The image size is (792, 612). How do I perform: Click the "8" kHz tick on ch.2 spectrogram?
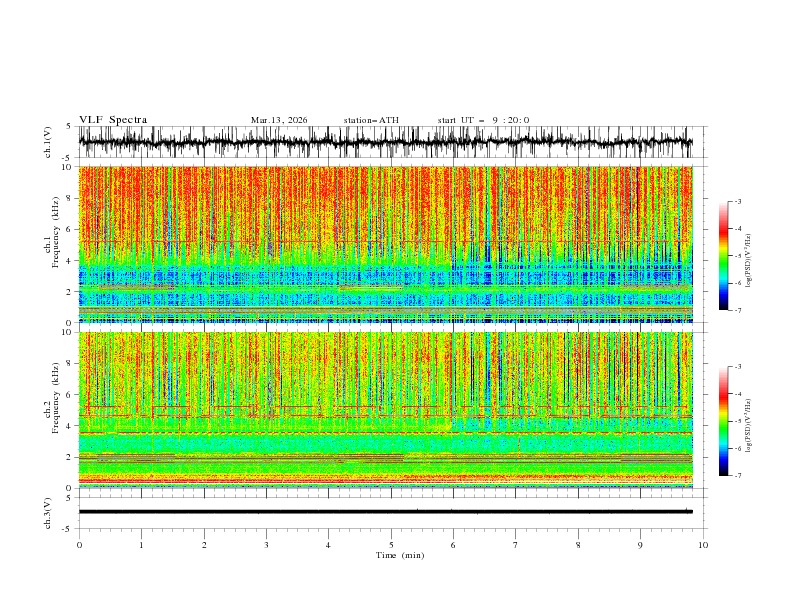(x=68, y=364)
